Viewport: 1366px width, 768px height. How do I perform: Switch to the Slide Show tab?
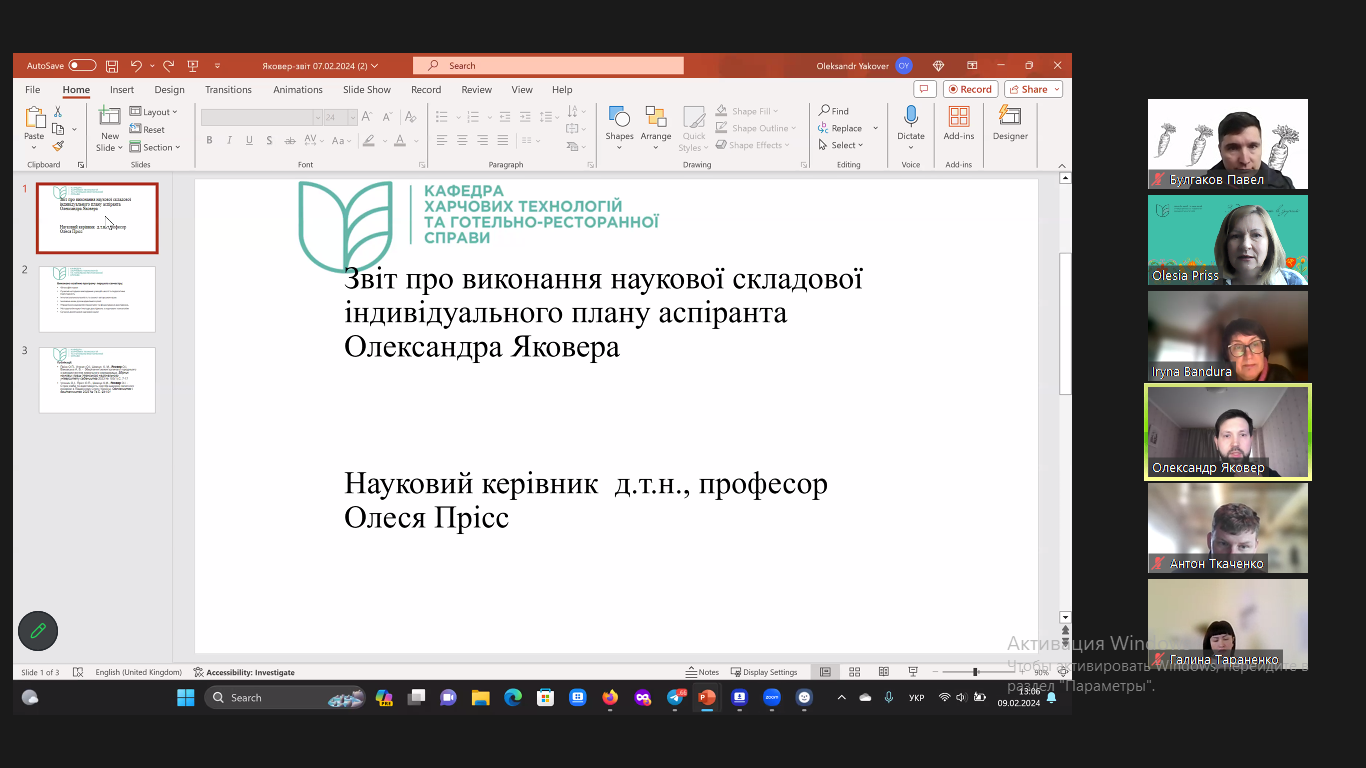367,90
